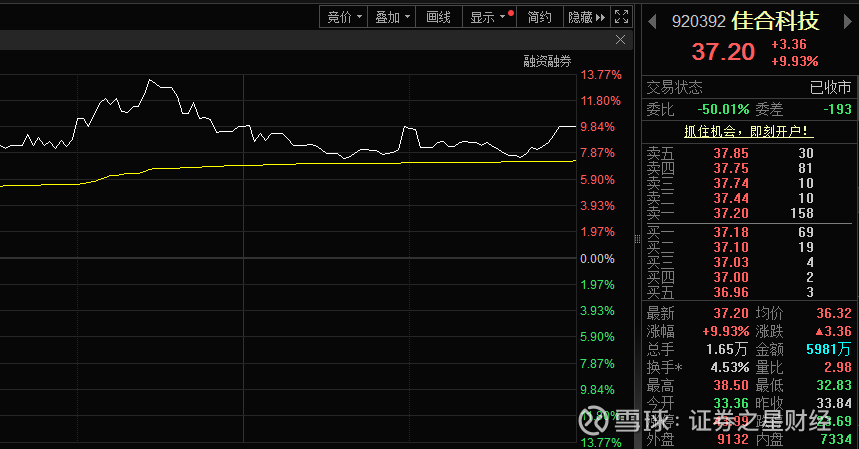Viewport: 859px width, 449px height.
Task: Click 量比 value 2.98
Action: [838, 367]
